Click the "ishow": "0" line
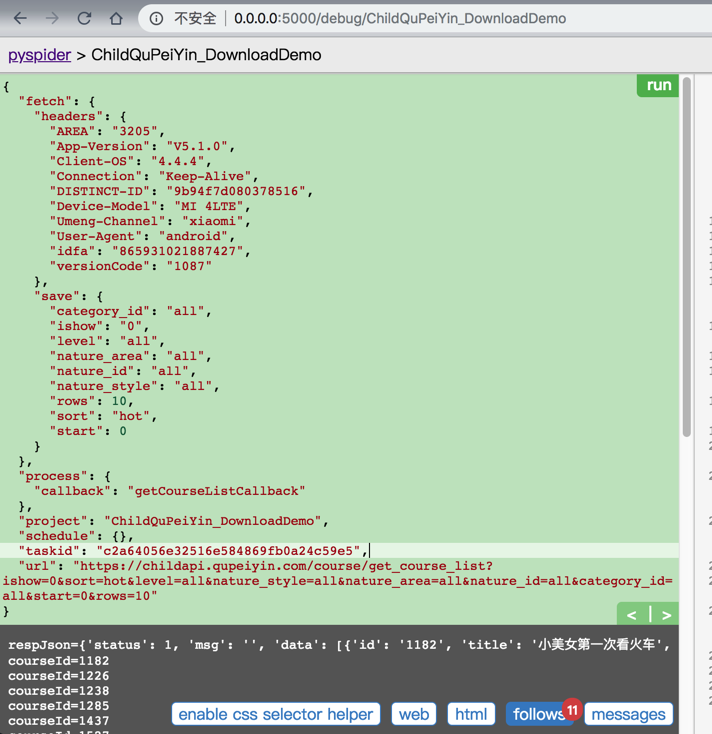 (x=99, y=326)
